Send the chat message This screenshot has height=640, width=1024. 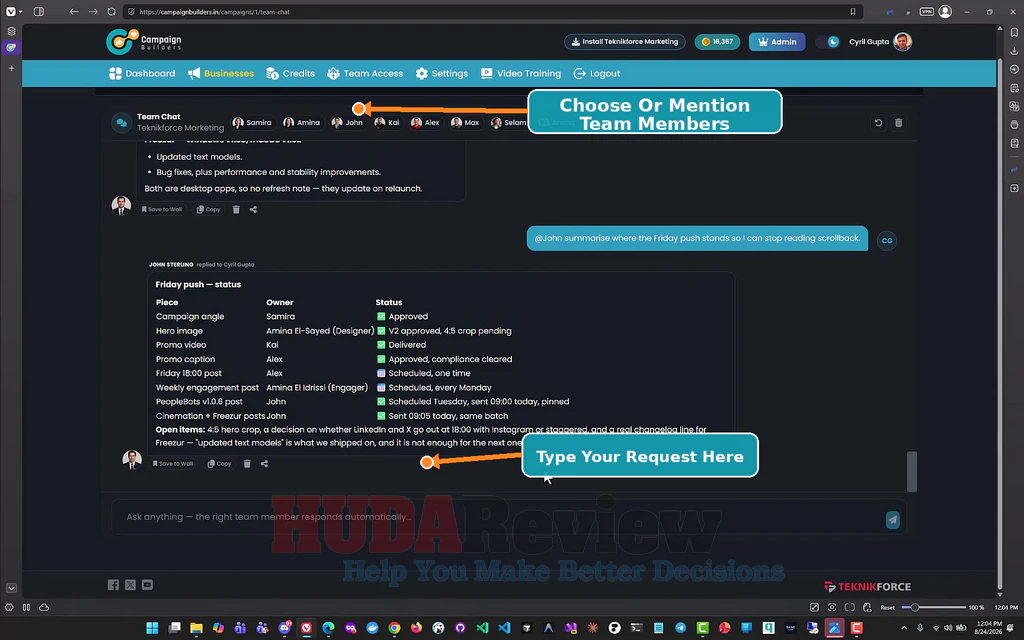[x=892, y=519]
